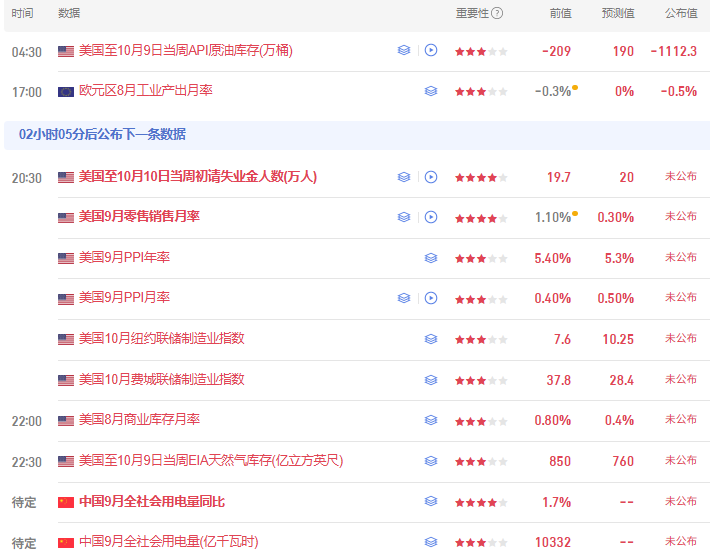Viewport: 710px width, 560px height.
Task: Open the 重要性 help question-mark icon
Action: [x=497, y=13]
